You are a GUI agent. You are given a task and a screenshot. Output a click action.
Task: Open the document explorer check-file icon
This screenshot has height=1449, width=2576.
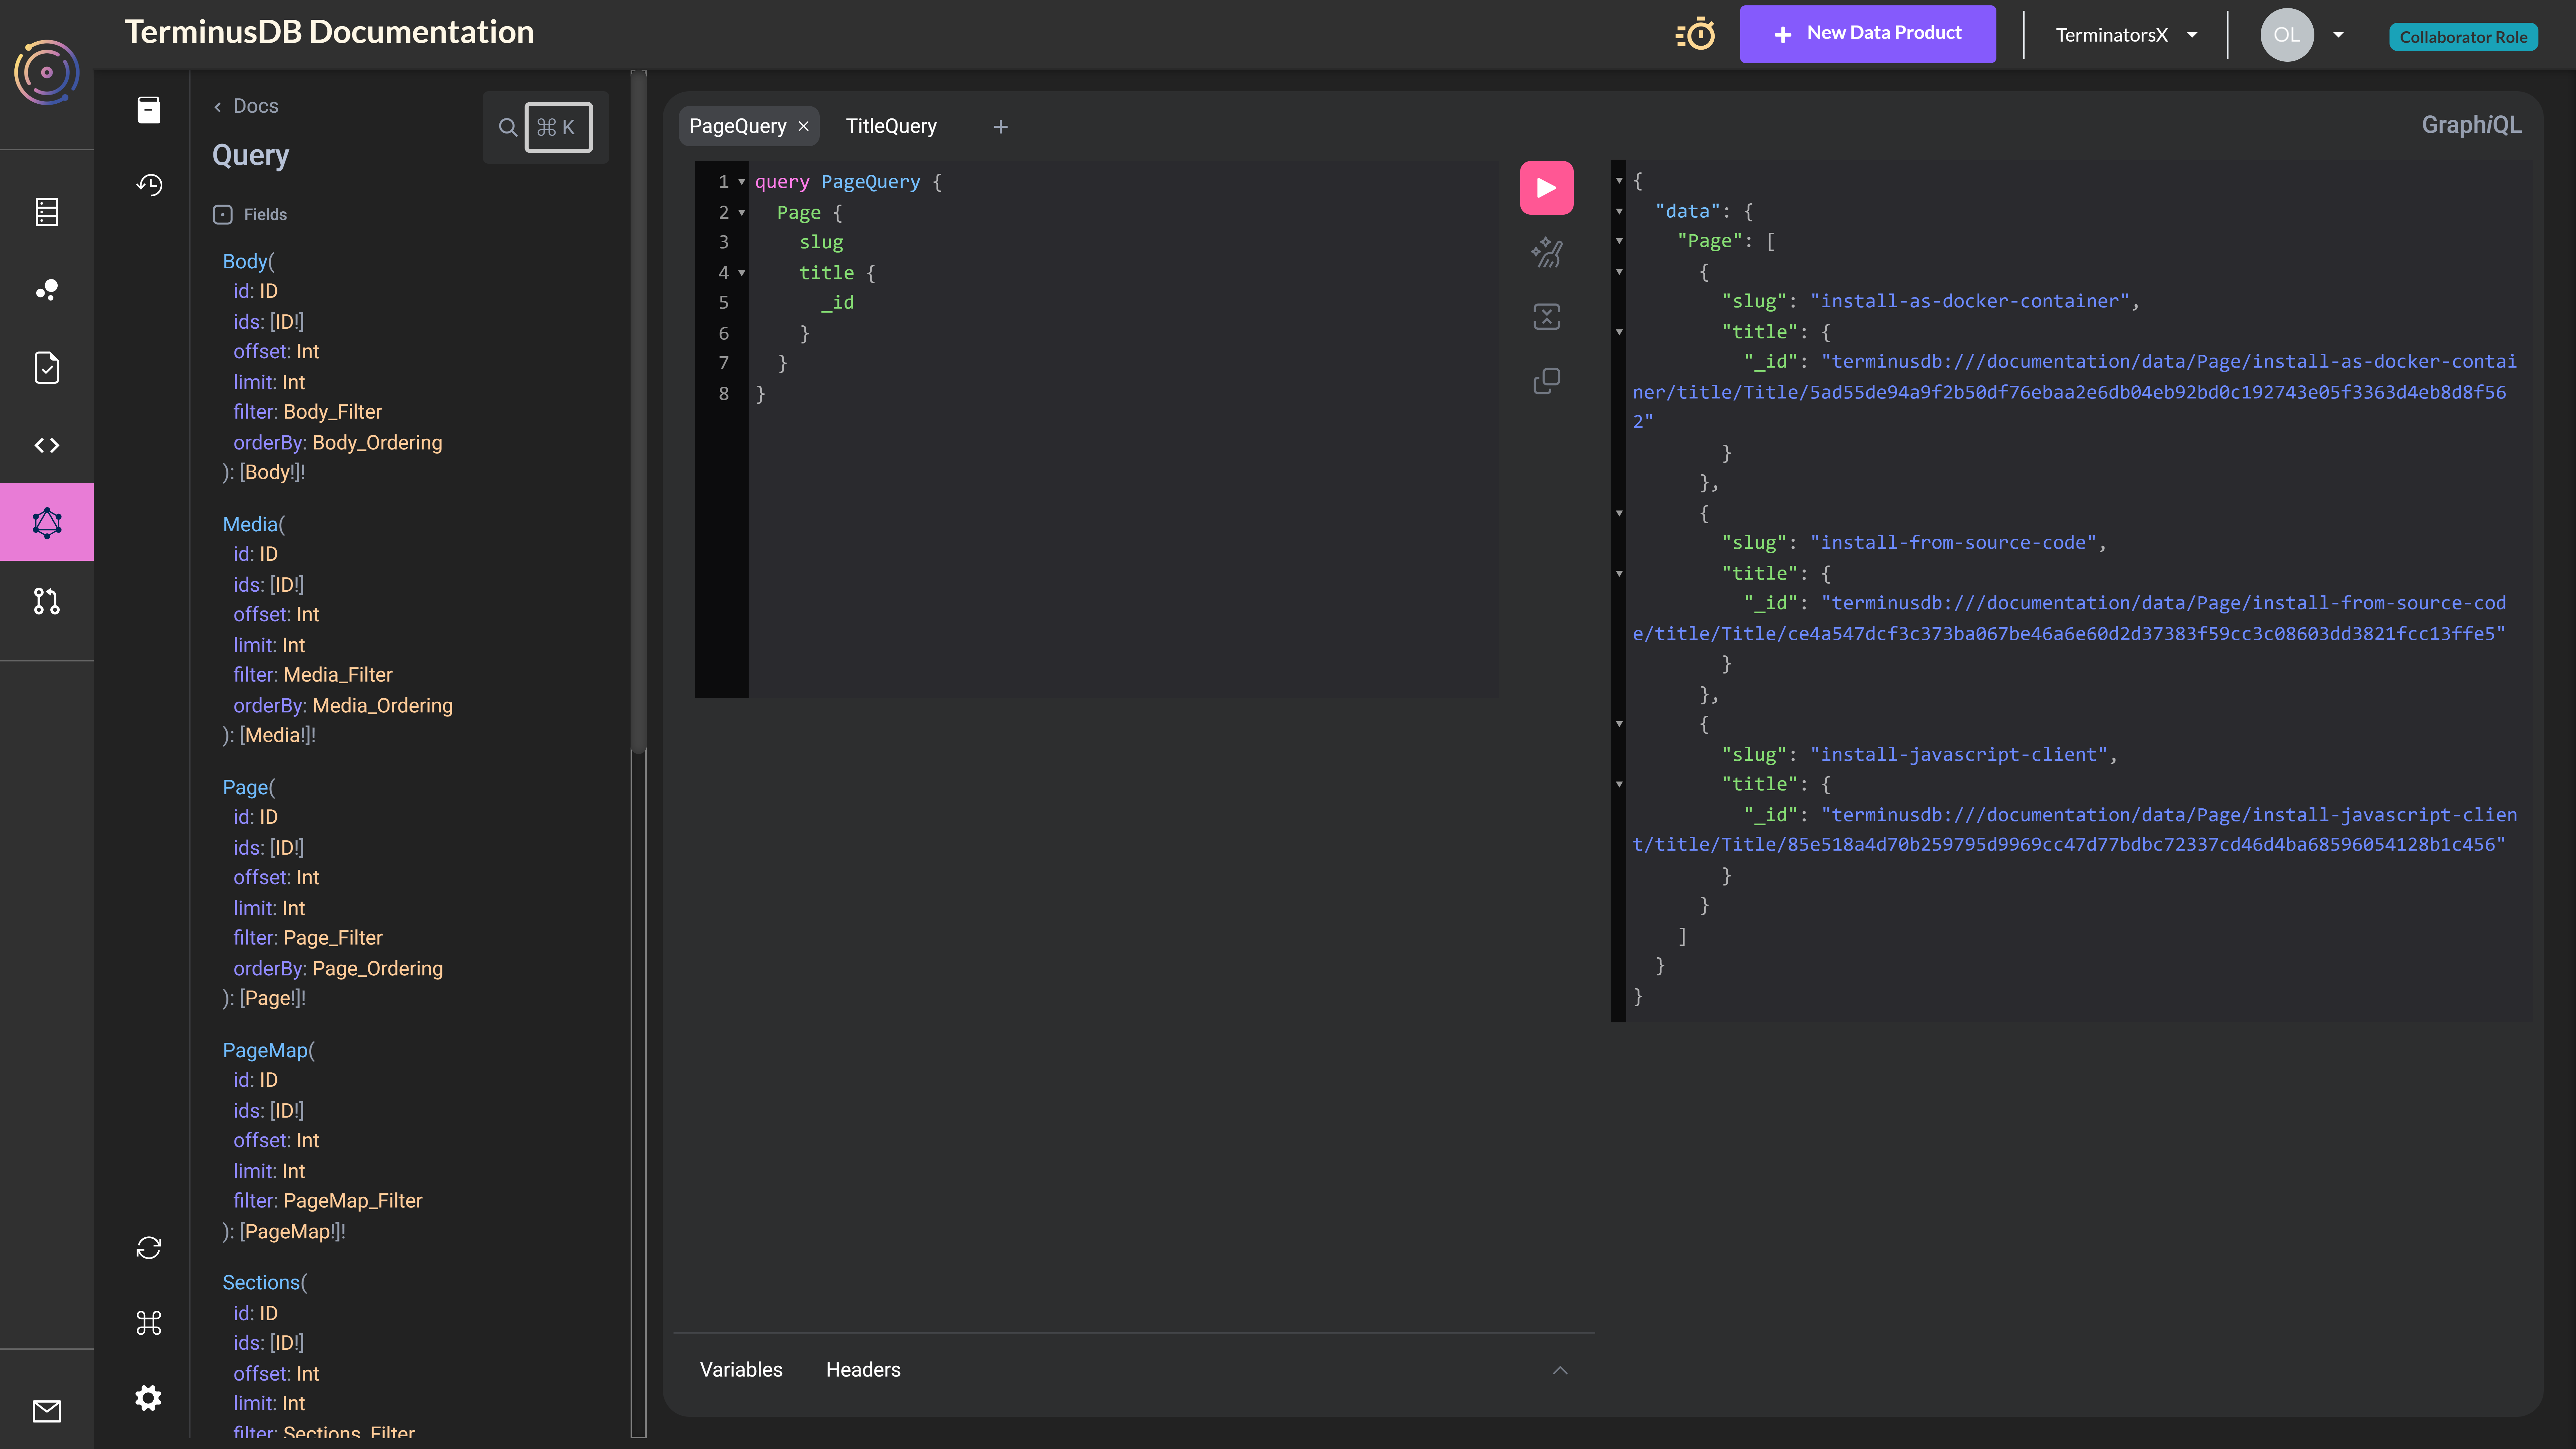47,368
